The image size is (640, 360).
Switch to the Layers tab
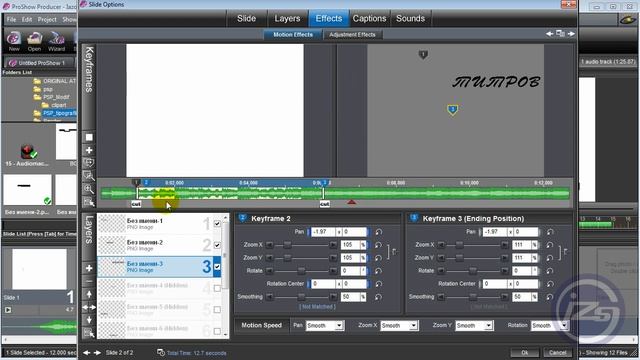[x=287, y=18]
